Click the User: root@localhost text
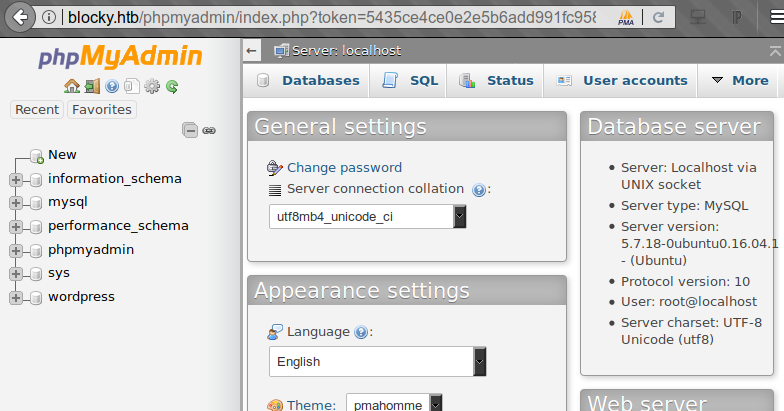 pos(688,302)
